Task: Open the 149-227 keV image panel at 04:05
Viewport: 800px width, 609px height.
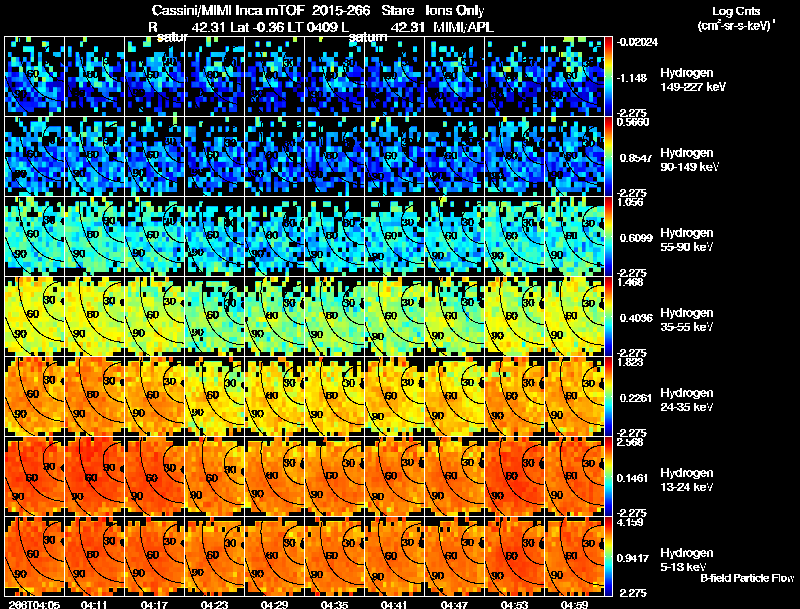Action: (34, 77)
